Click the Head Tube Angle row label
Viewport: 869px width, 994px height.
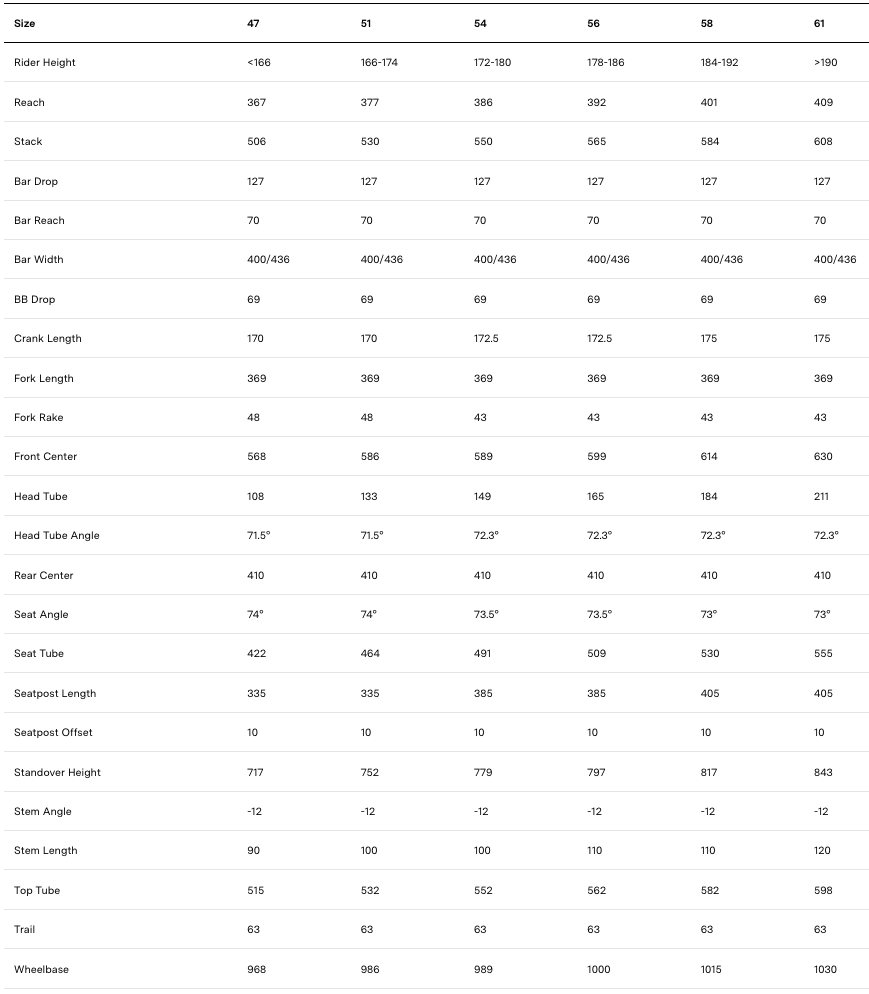pyautogui.click(x=57, y=536)
